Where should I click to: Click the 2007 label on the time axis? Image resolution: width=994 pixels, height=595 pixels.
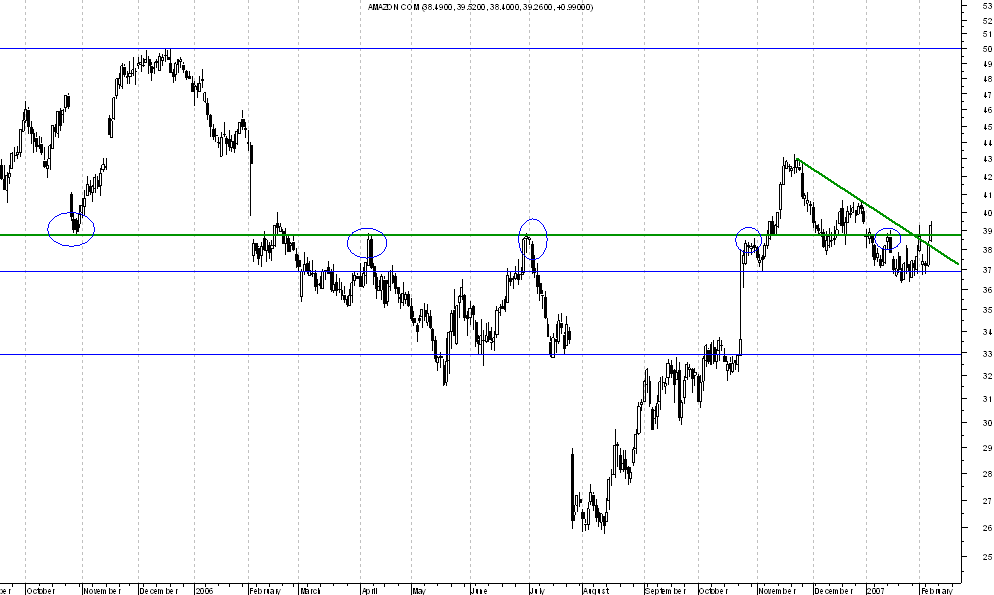(x=876, y=591)
